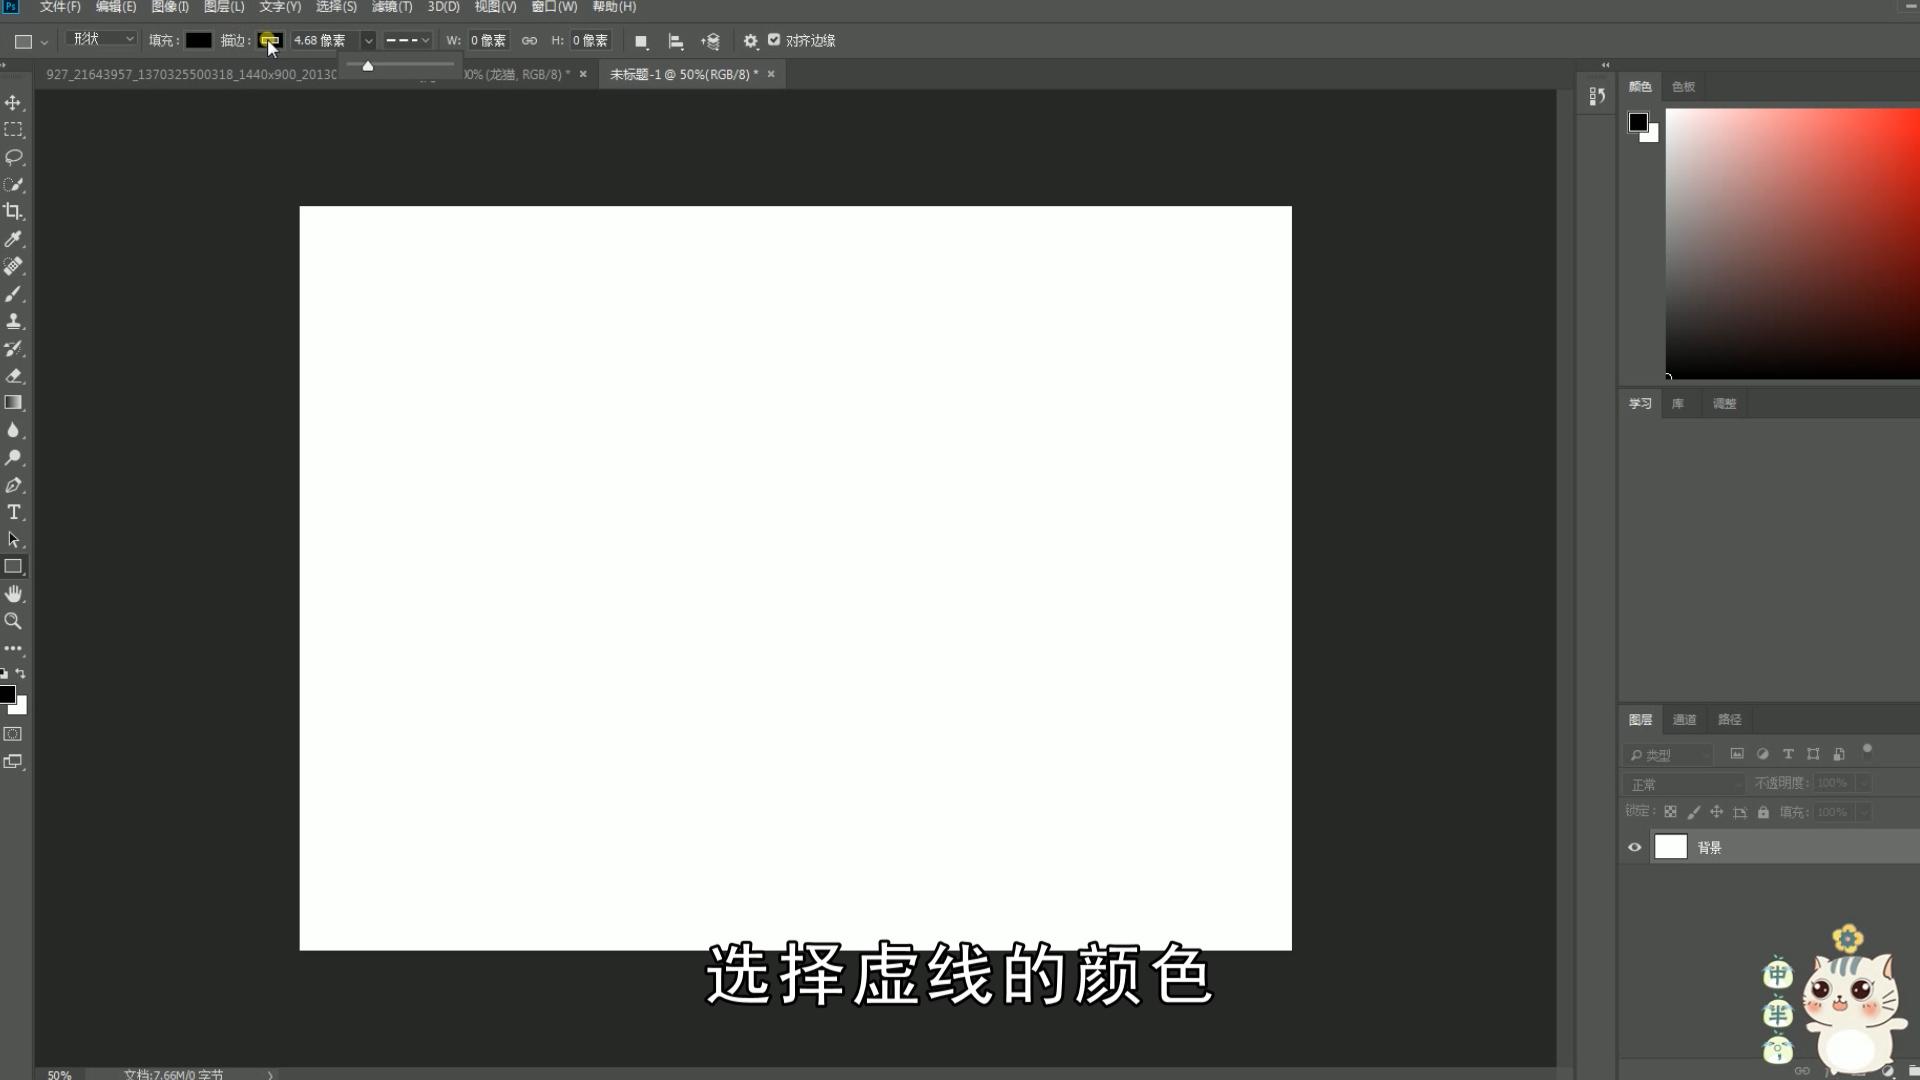Select the Gradient tool
Screen dimensions: 1920x1080
(13, 403)
